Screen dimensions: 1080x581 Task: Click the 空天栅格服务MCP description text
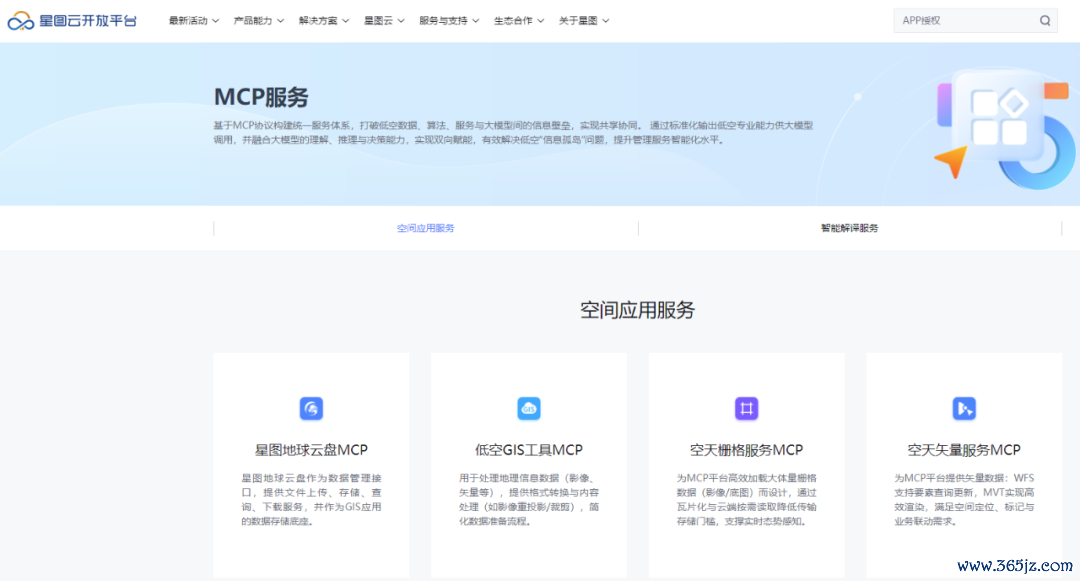pos(747,500)
